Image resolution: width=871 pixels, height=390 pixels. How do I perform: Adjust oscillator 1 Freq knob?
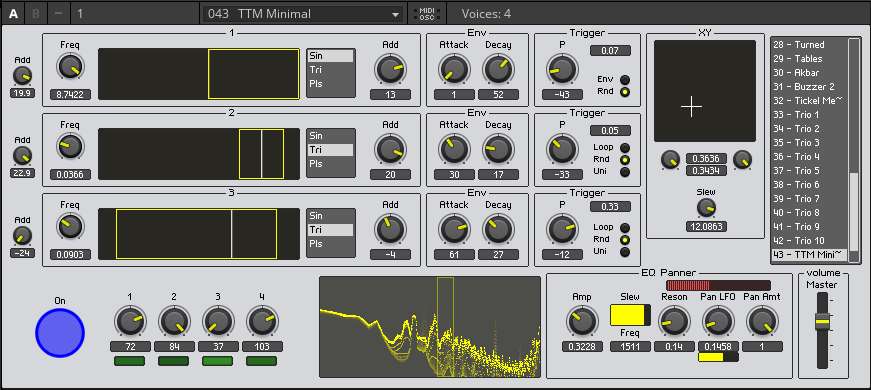point(70,67)
